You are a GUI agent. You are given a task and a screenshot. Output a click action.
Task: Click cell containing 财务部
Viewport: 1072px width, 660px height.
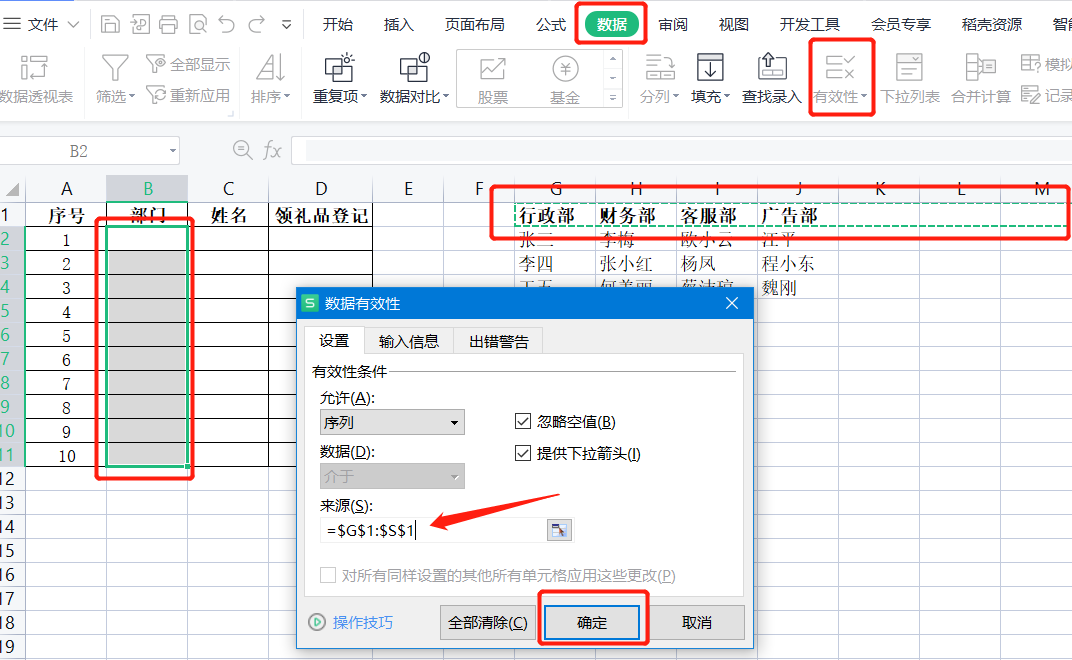click(636, 215)
